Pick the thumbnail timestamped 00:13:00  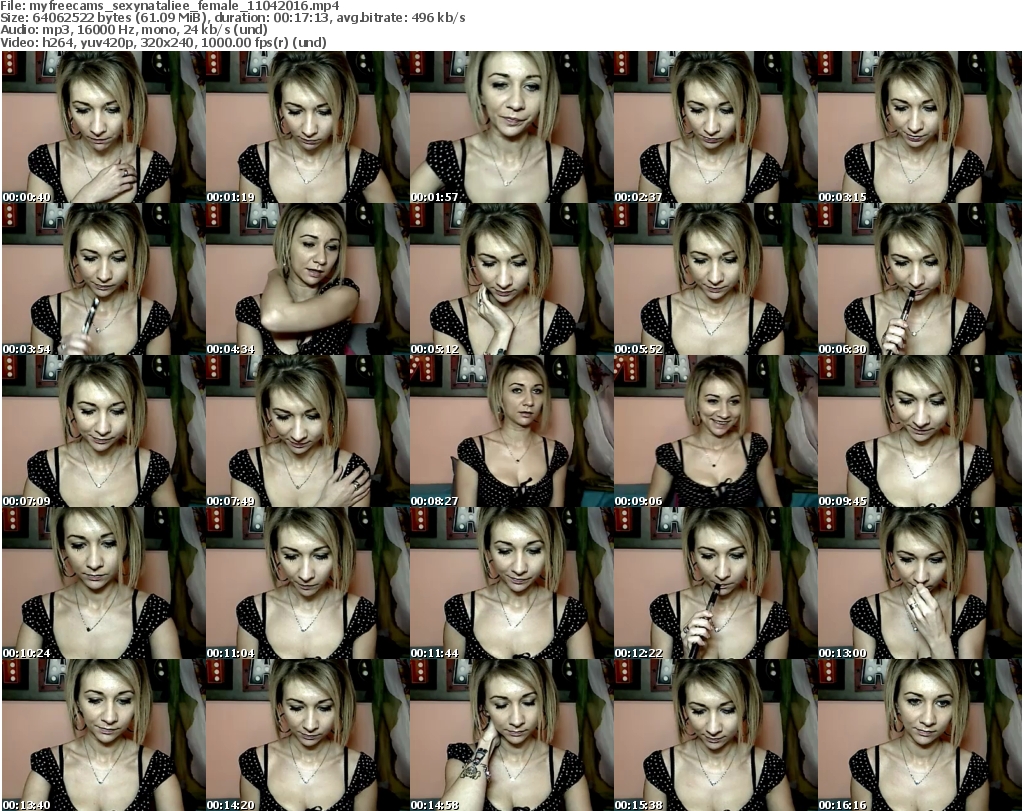tap(919, 583)
